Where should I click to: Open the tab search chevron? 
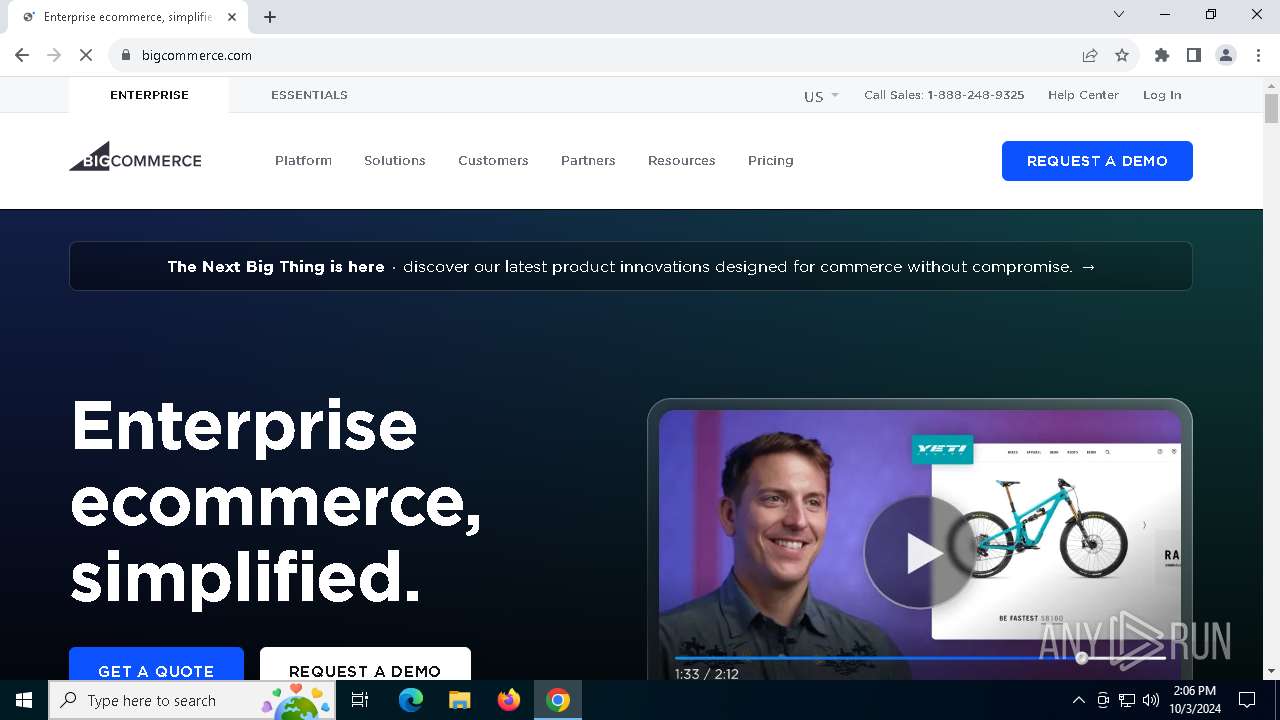click(x=1119, y=14)
